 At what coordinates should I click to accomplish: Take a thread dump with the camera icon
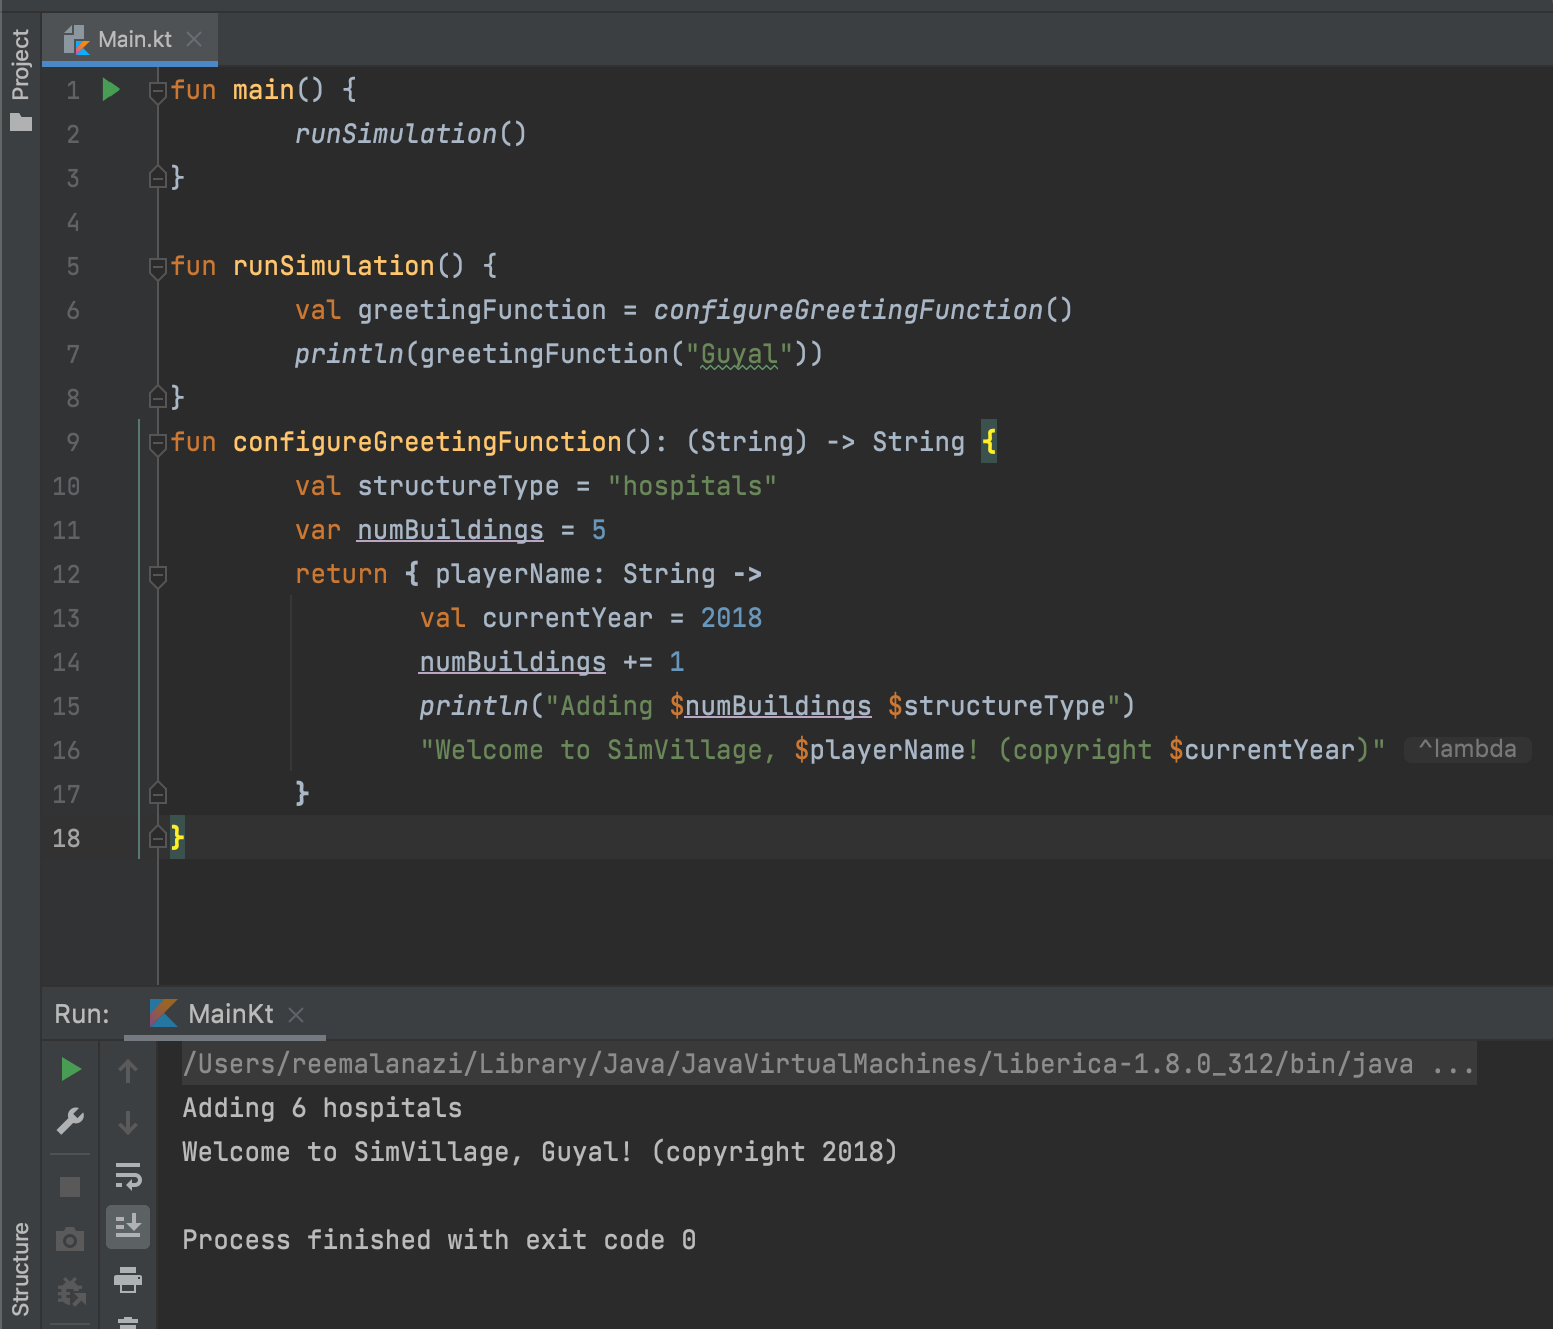70,1239
